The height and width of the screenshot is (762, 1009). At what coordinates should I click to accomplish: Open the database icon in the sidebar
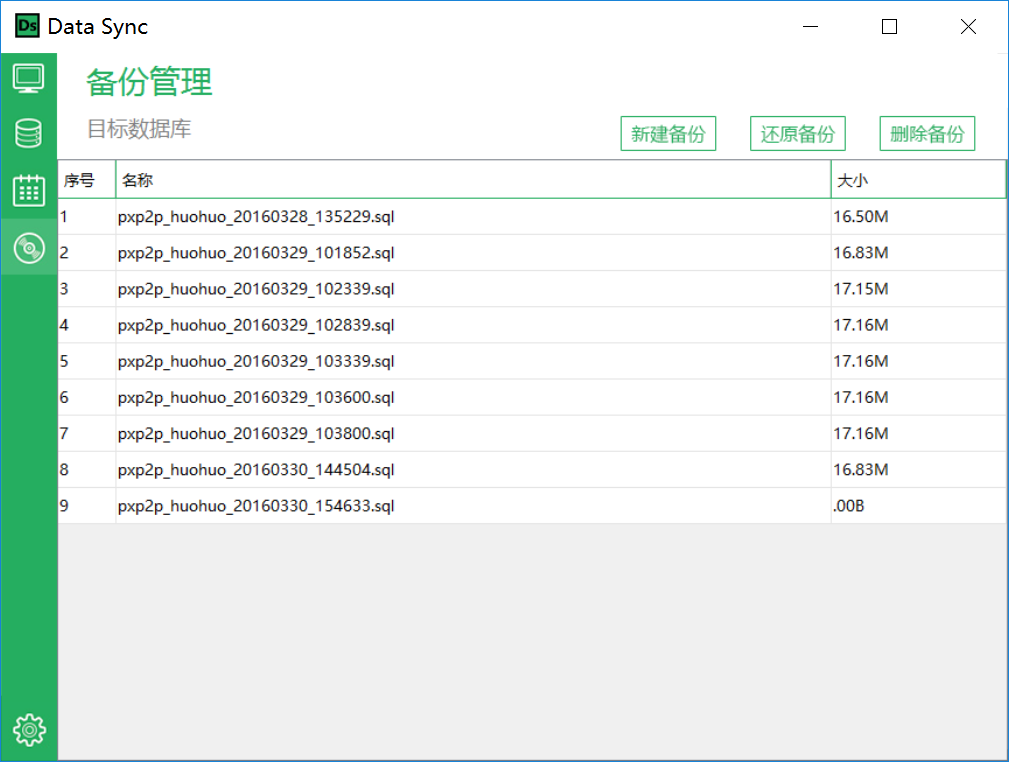[29, 133]
